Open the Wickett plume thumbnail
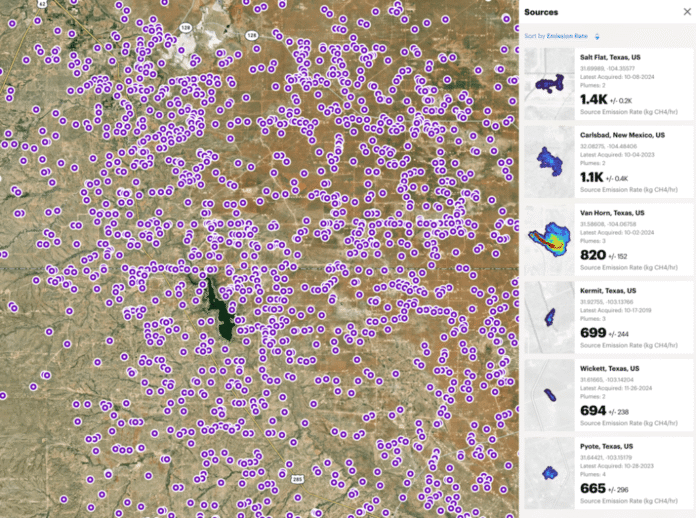Image resolution: width=696 pixels, height=518 pixels. pos(548,393)
